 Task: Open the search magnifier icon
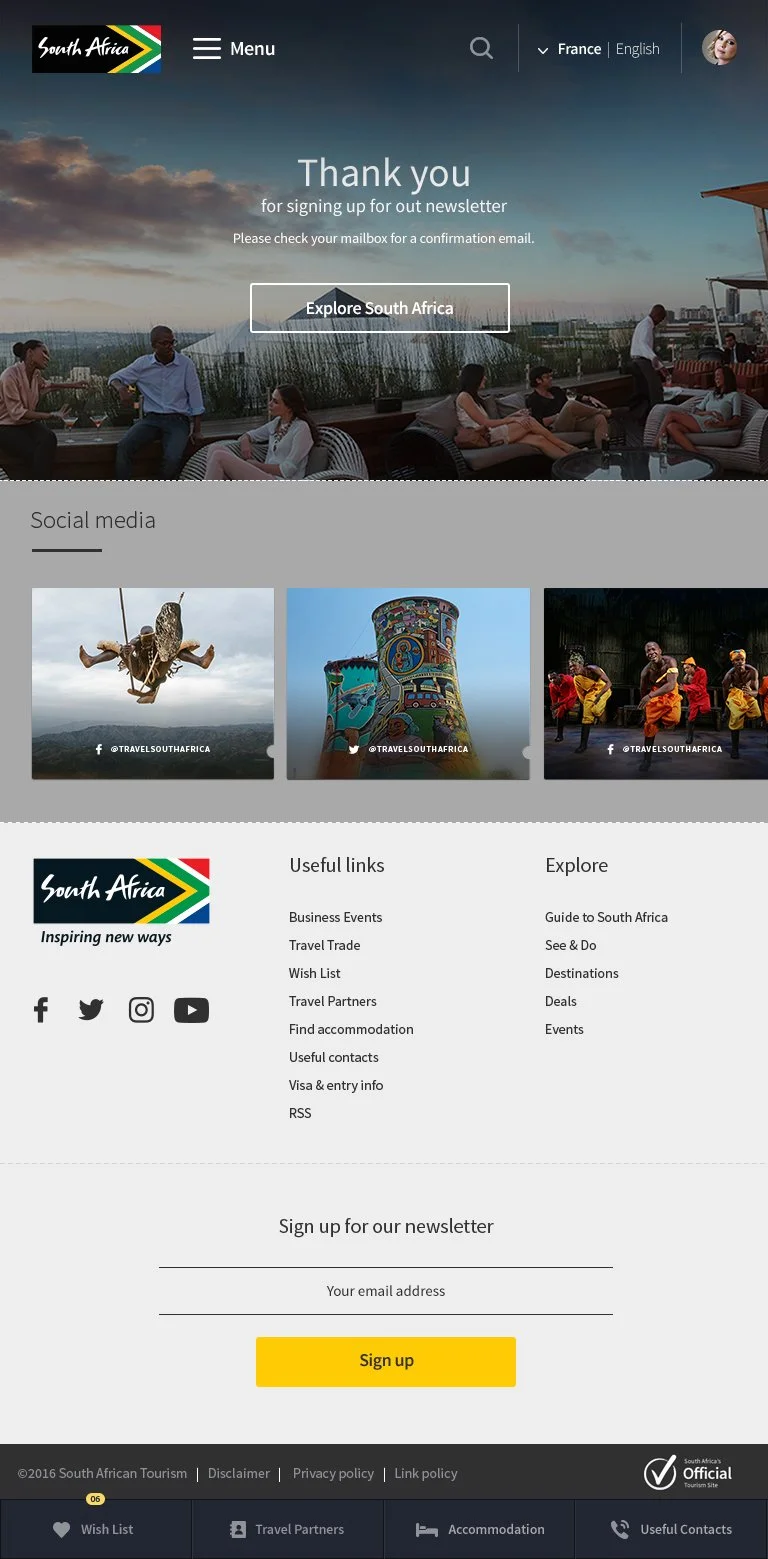coord(481,48)
